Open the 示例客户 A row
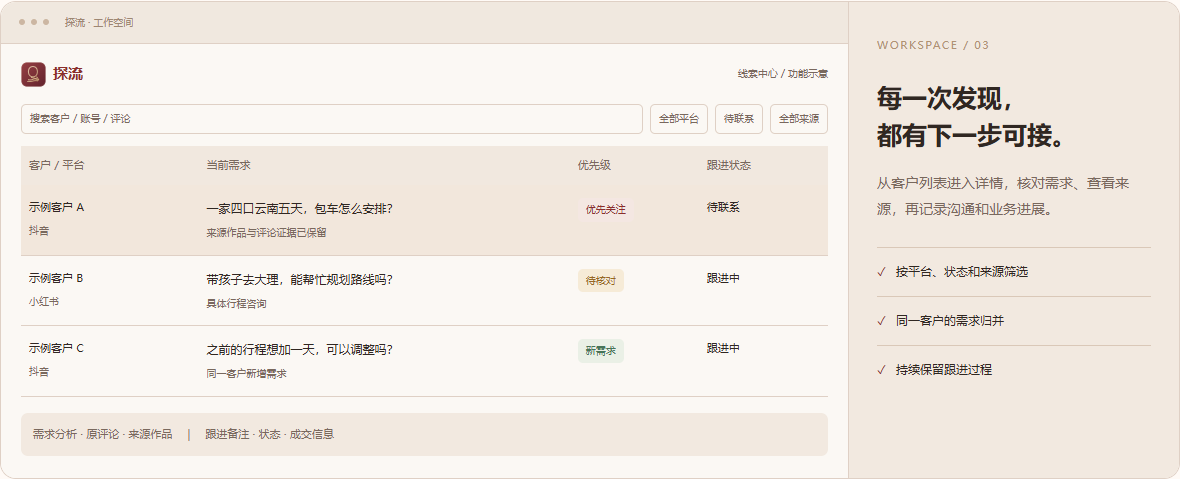 (x=424, y=220)
